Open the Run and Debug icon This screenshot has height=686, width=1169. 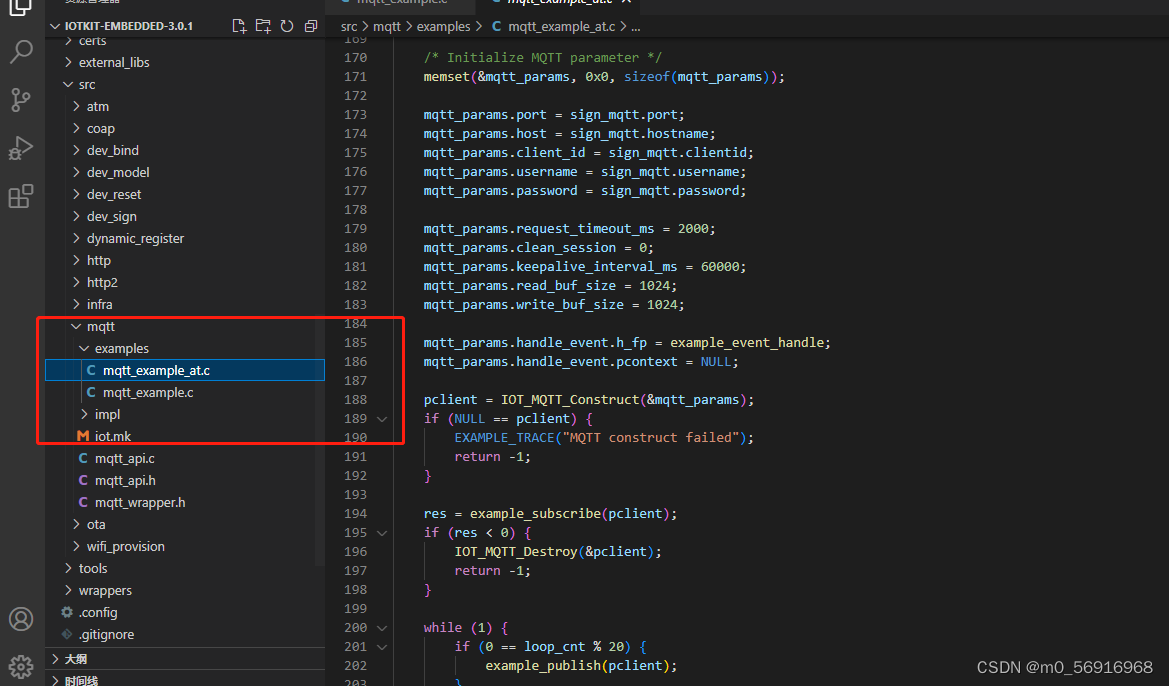22,147
